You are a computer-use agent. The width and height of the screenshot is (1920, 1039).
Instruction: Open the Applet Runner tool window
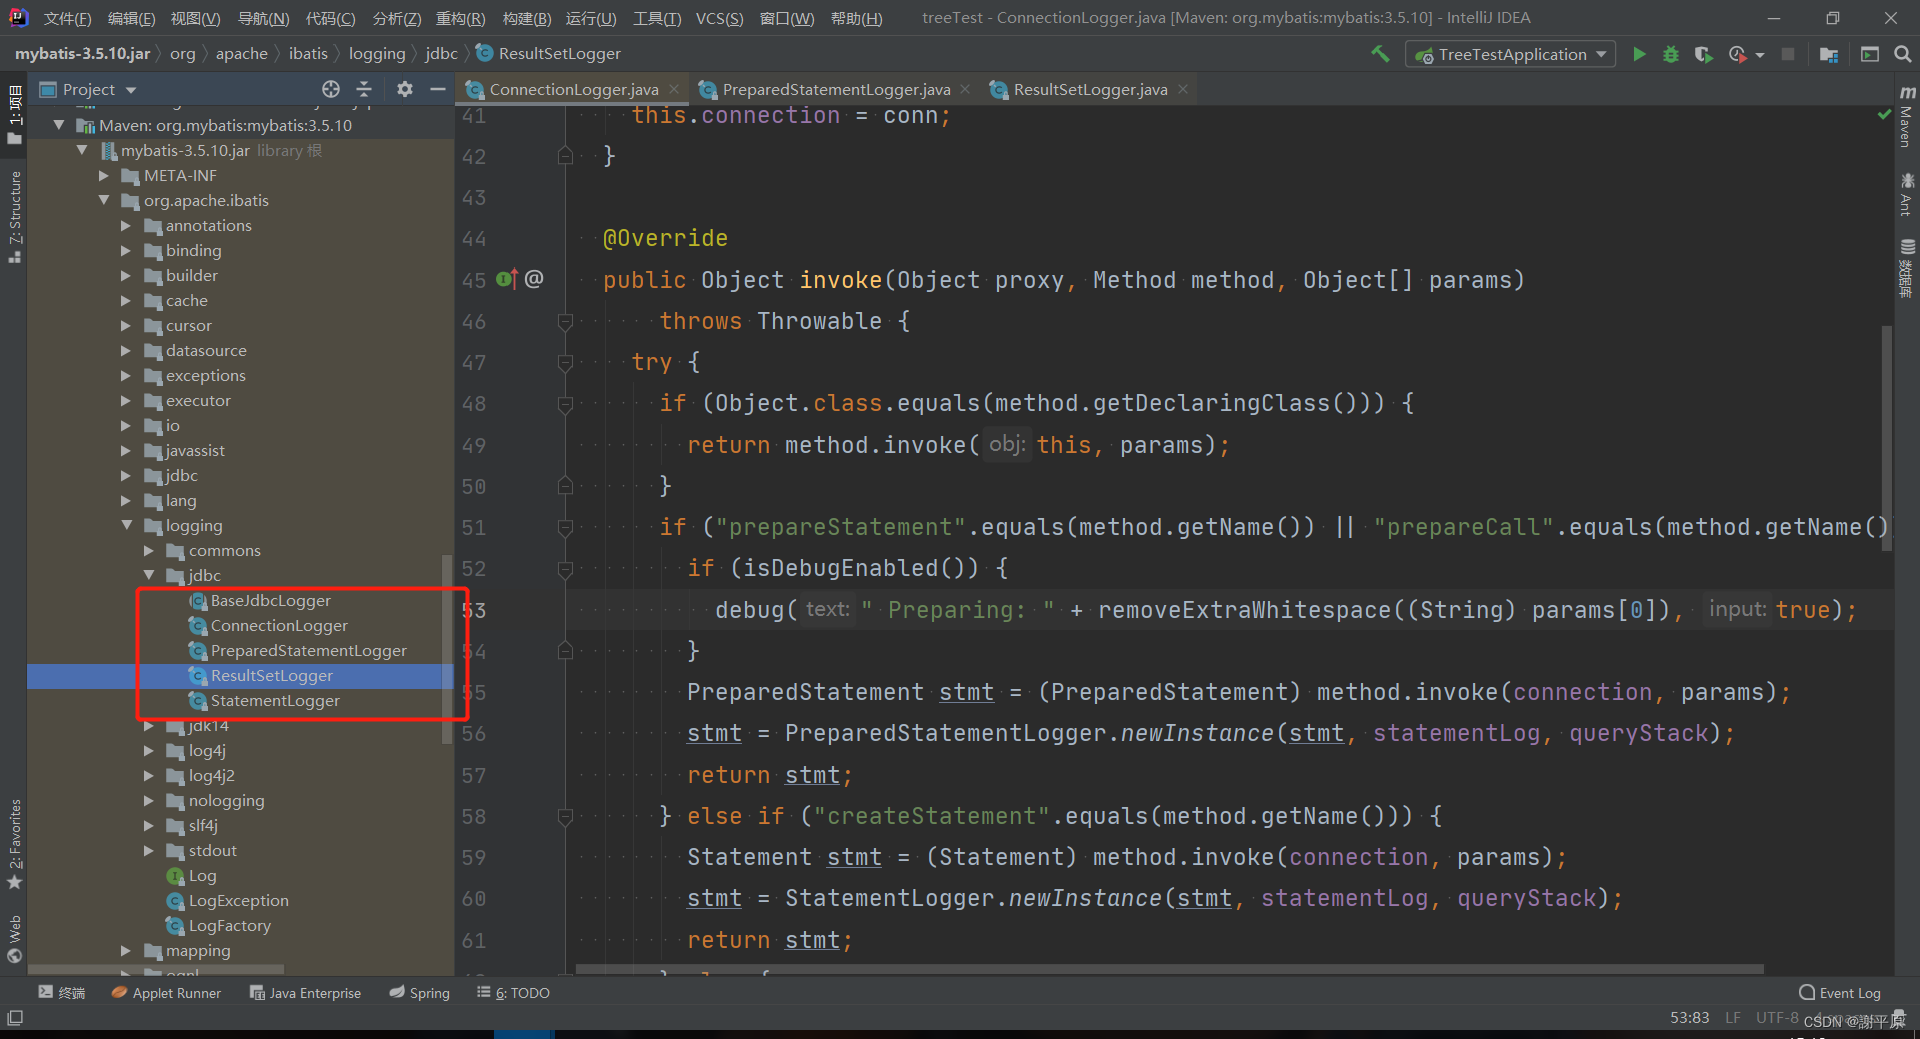coord(166,992)
